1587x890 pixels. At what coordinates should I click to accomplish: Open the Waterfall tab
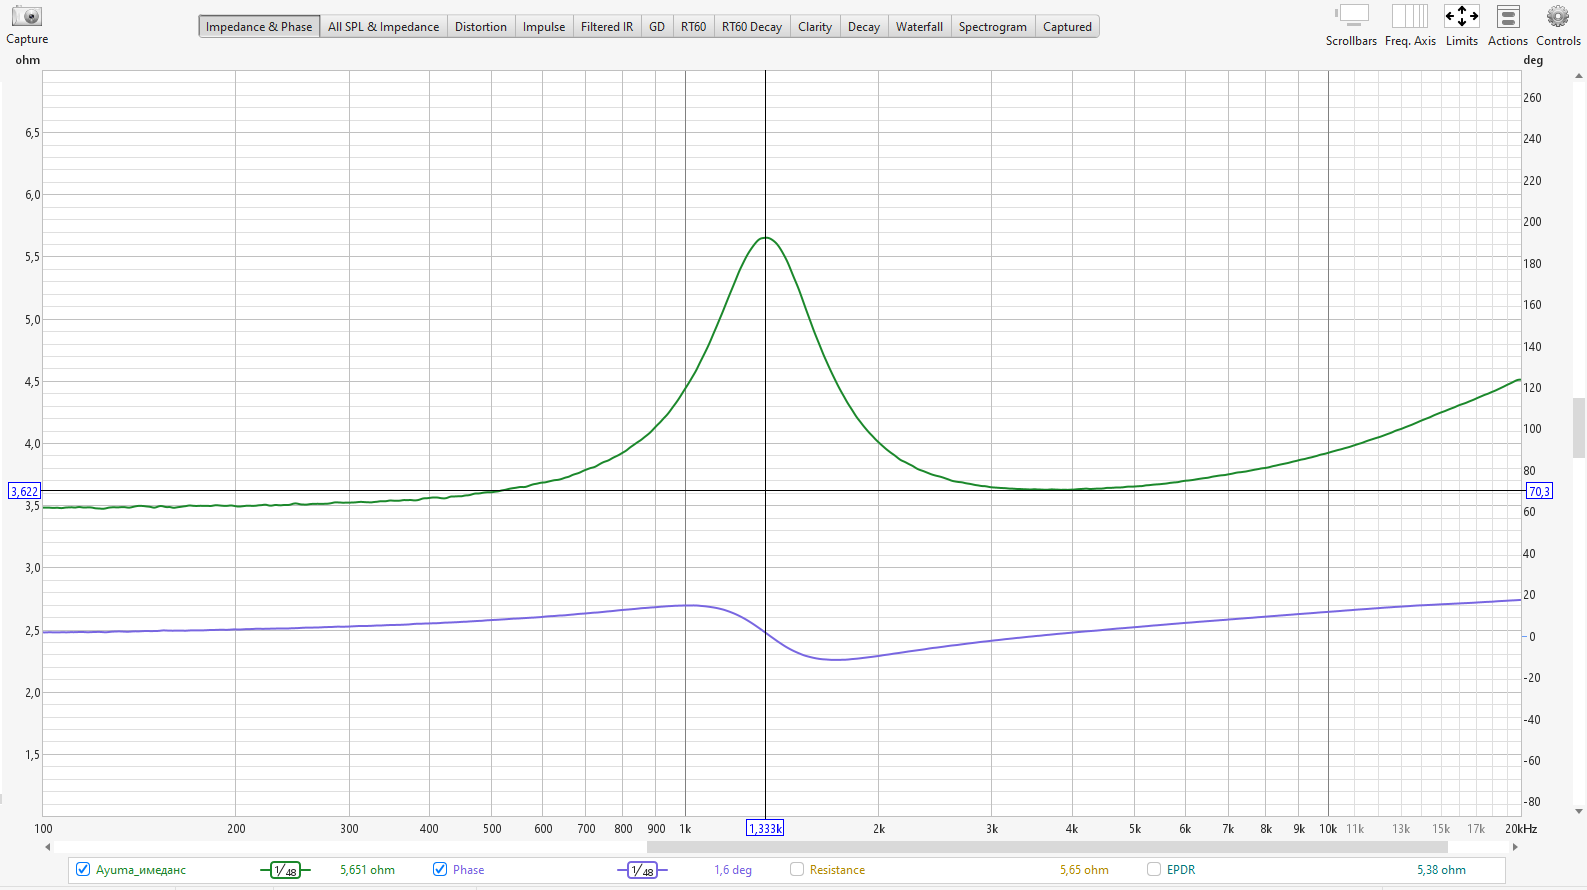tap(919, 27)
